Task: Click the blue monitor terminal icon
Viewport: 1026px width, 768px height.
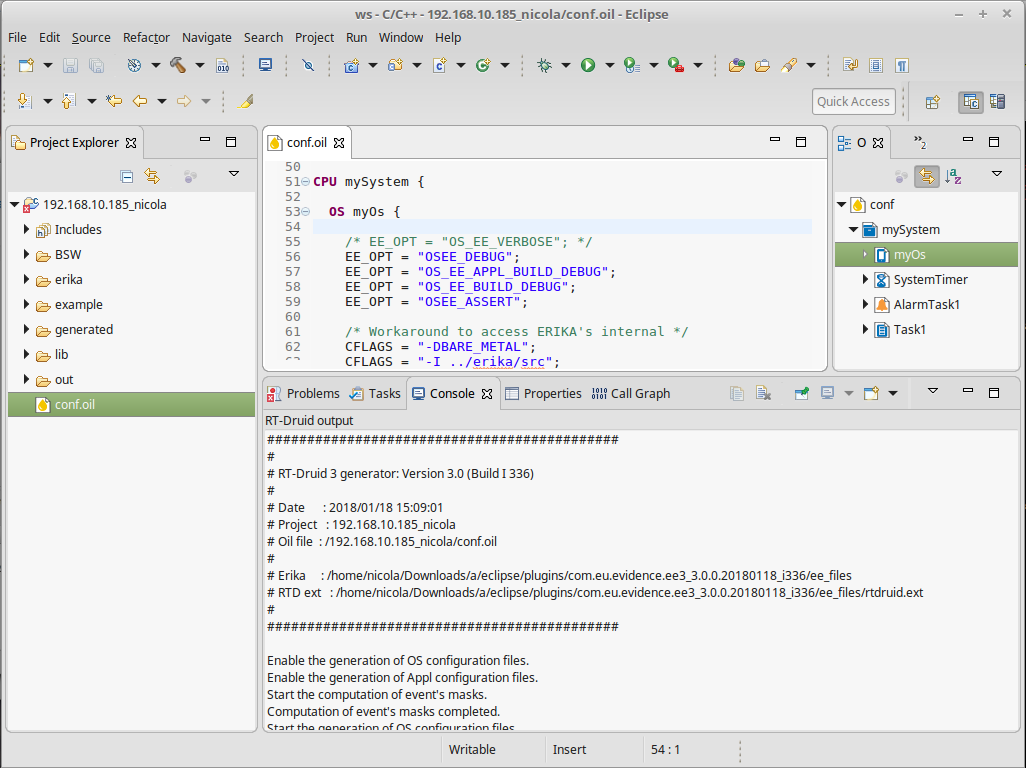Action: pos(265,65)
